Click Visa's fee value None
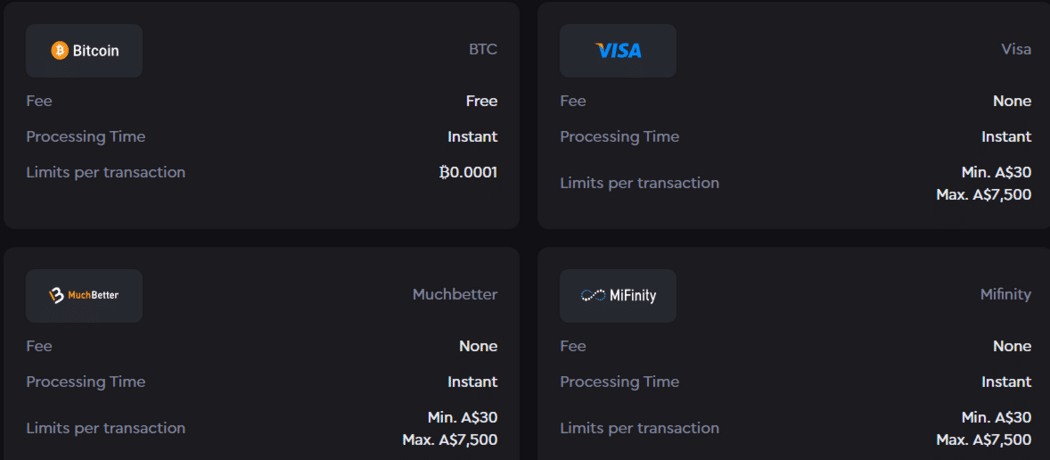Viewport: 1050px width, 460px height. point(1012,101)
